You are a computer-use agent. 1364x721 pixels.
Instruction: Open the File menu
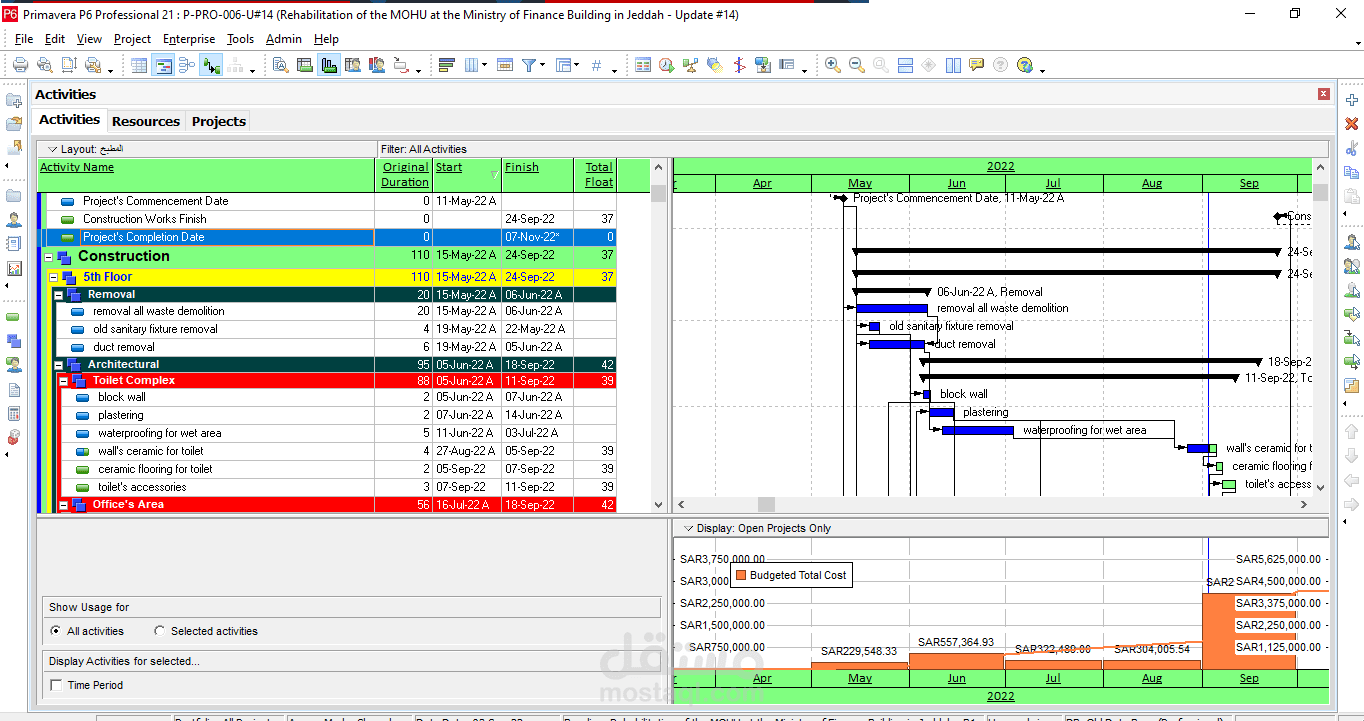pos(24,39)
